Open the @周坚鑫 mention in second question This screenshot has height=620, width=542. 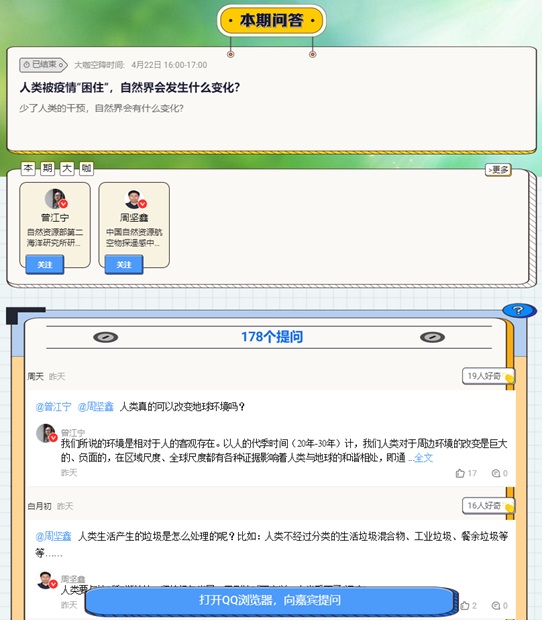click(x=53, y=536)
